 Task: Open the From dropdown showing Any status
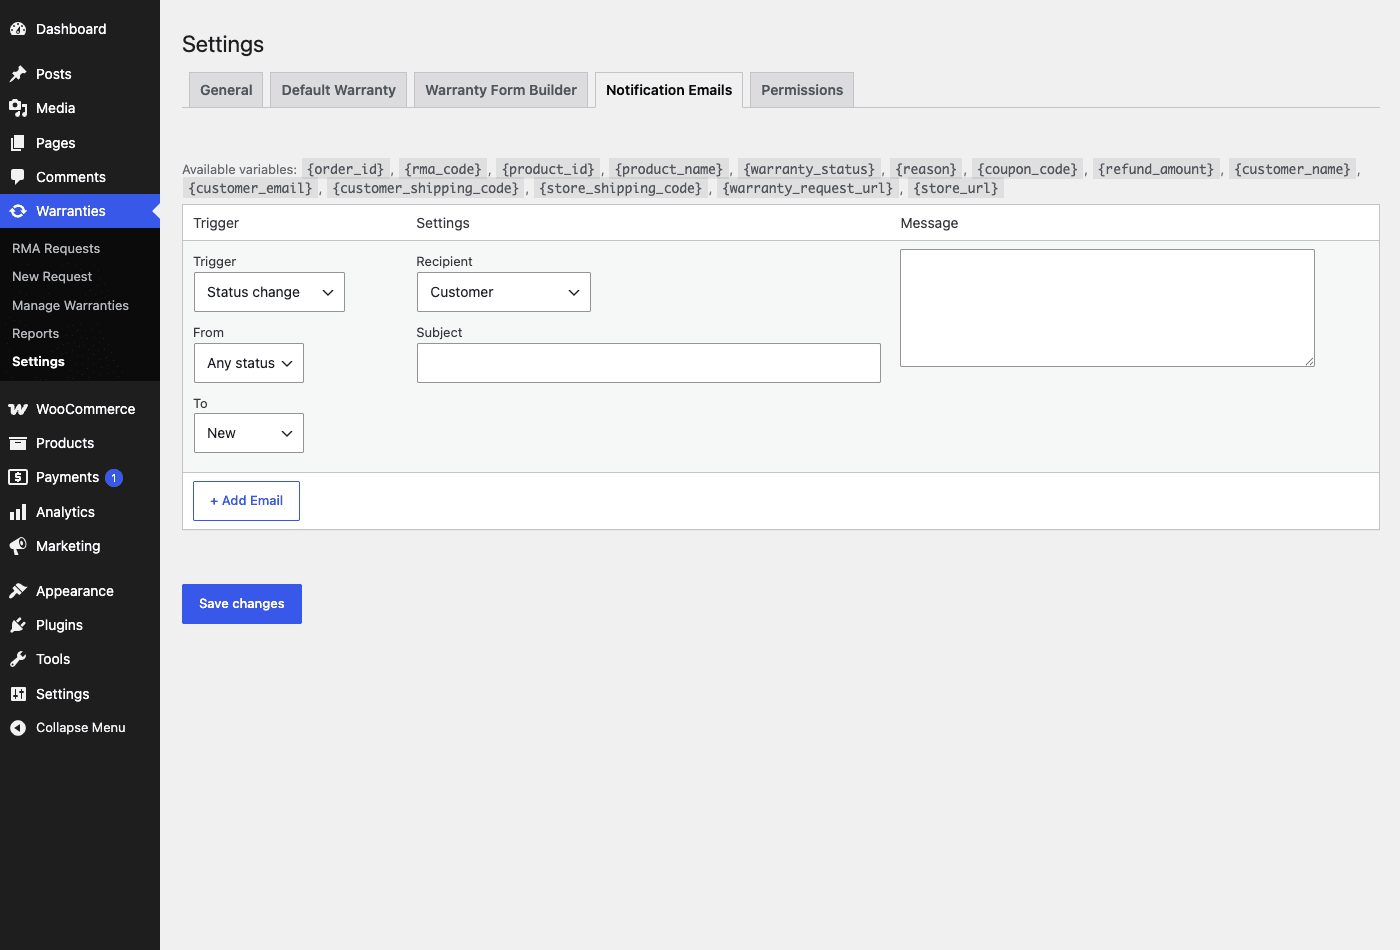(x=249, y=363)
